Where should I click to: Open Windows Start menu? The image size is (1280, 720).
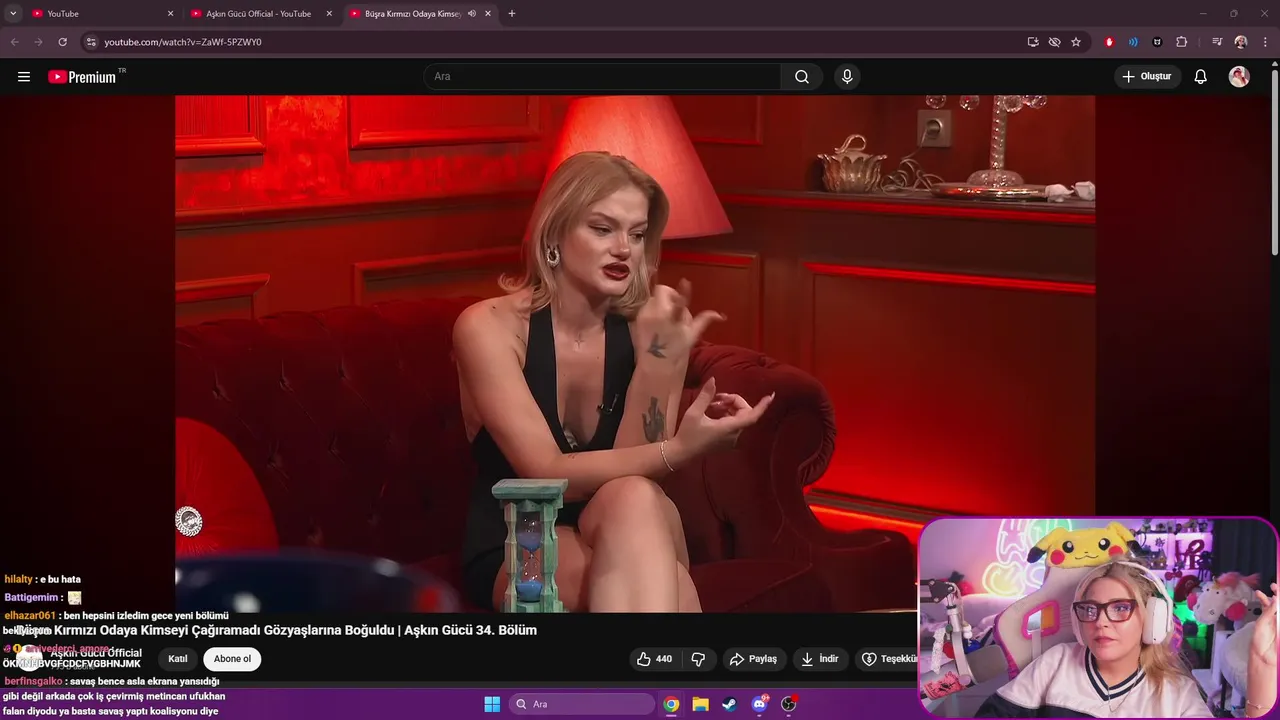(x=492, y=704)
